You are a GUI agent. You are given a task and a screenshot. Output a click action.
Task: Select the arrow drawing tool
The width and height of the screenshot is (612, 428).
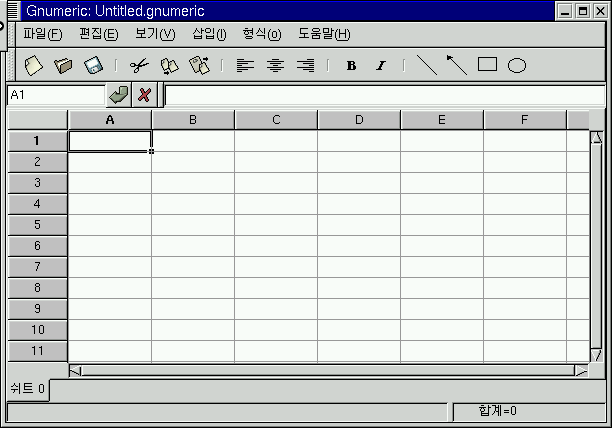(457, 65)
